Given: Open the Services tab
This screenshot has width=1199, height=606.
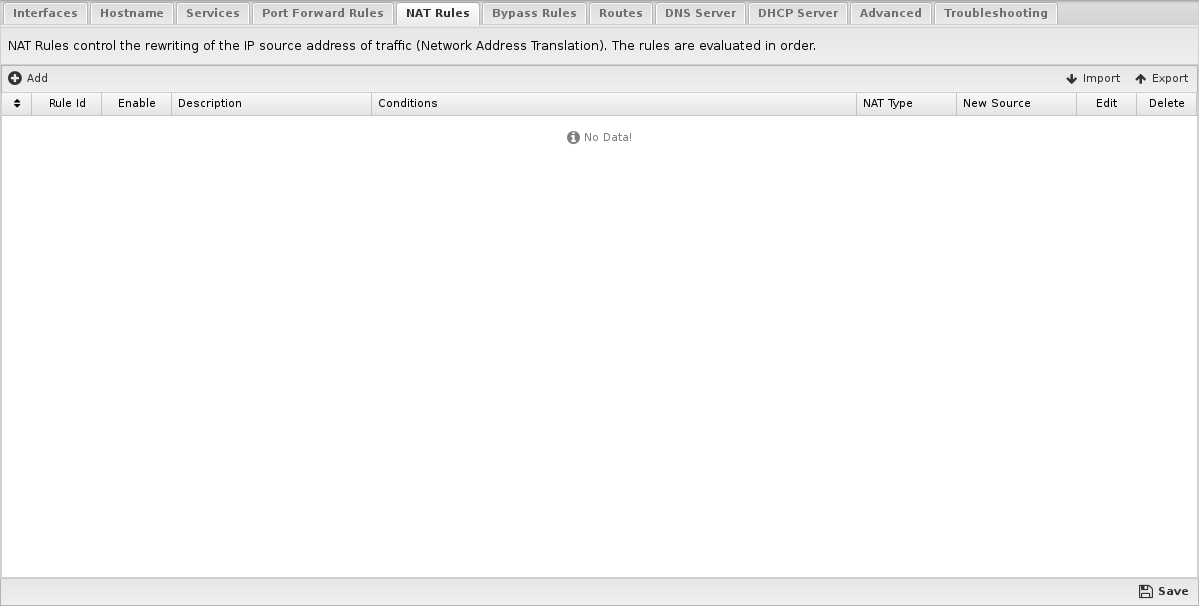Looking at the screenshot, I should 213,13.
